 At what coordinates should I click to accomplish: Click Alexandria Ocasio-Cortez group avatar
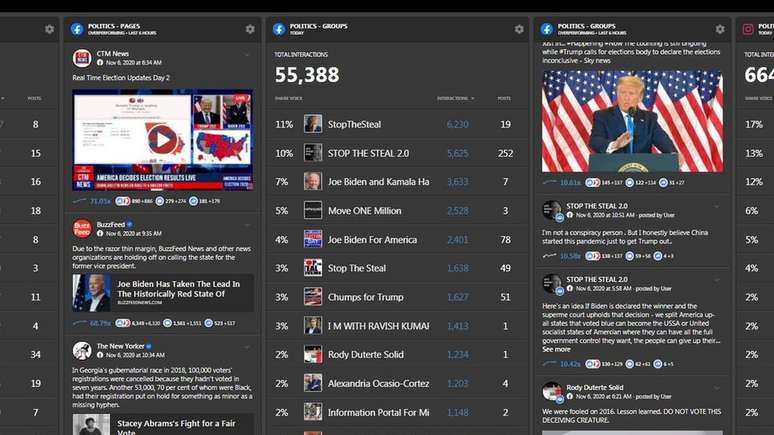[313, 383]
